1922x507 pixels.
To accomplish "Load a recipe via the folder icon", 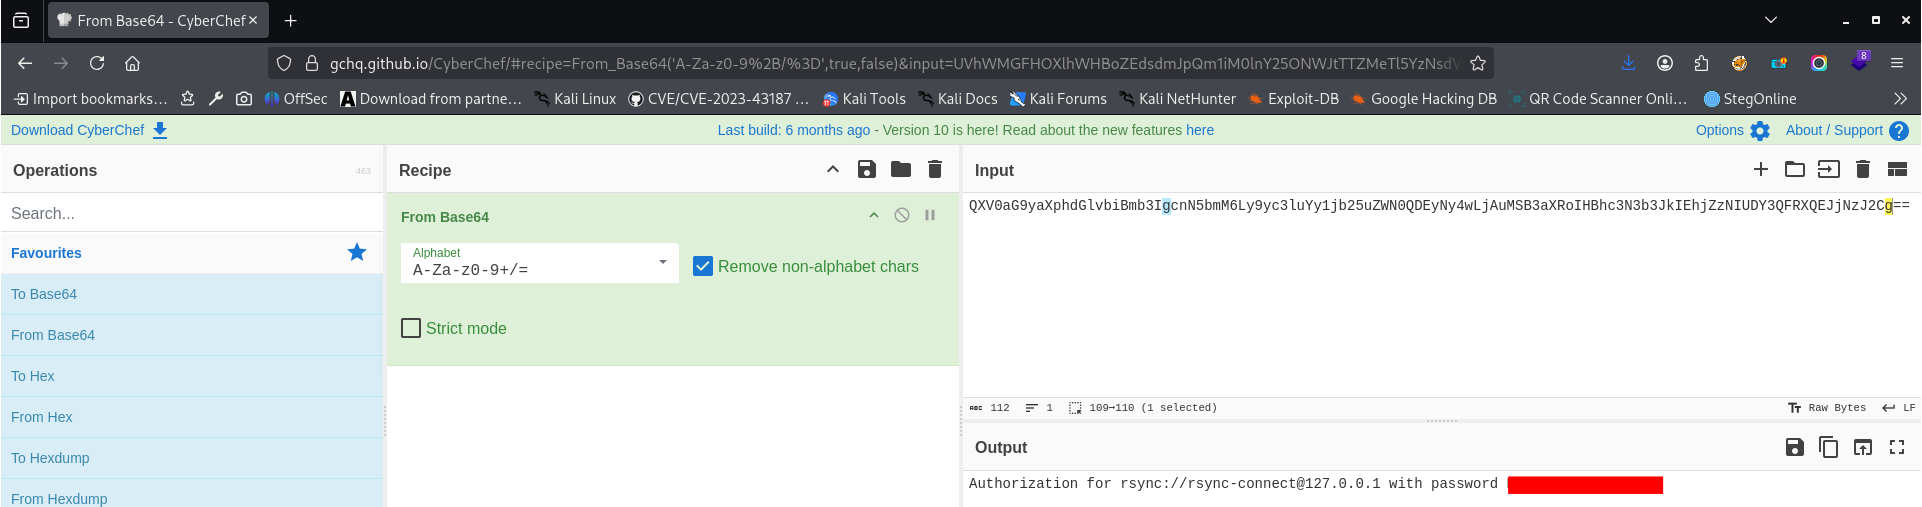I will (x=900, y=170).
